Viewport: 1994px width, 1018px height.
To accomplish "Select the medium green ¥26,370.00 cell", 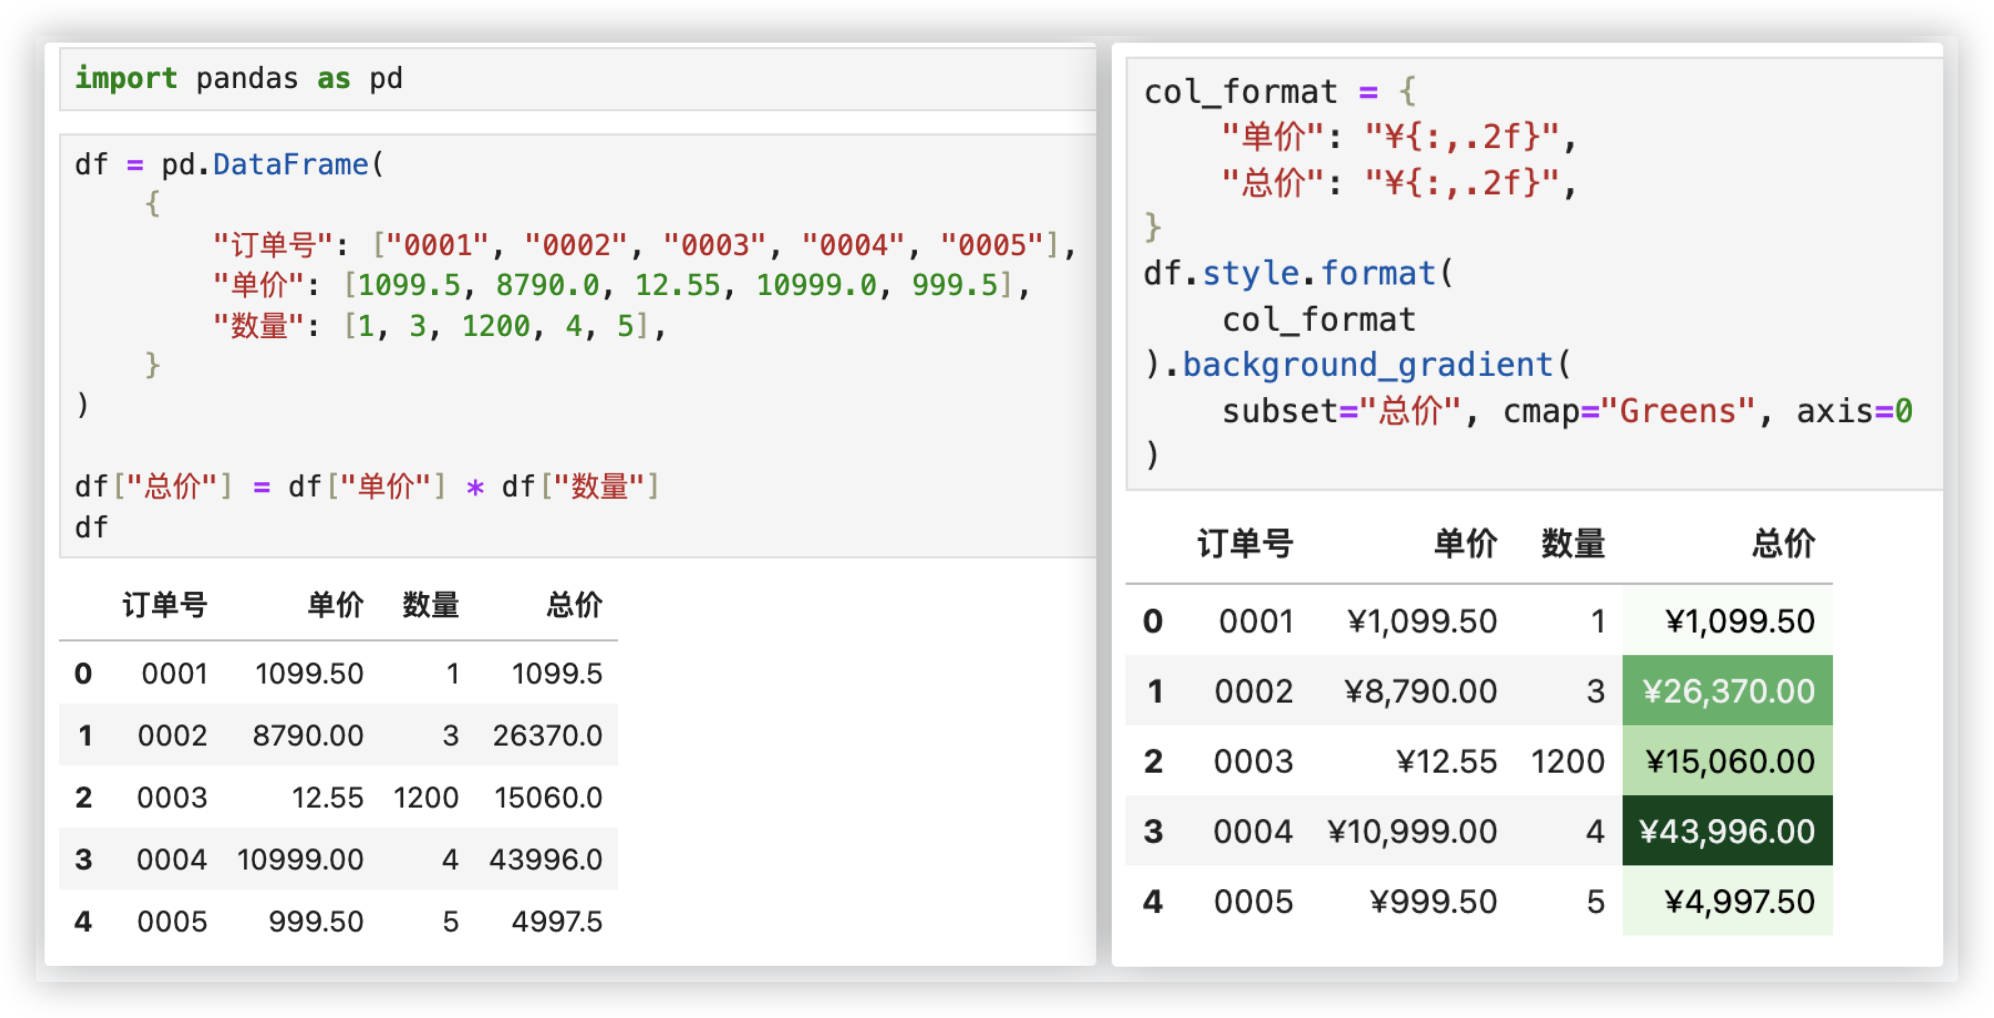I will 1727,691.
